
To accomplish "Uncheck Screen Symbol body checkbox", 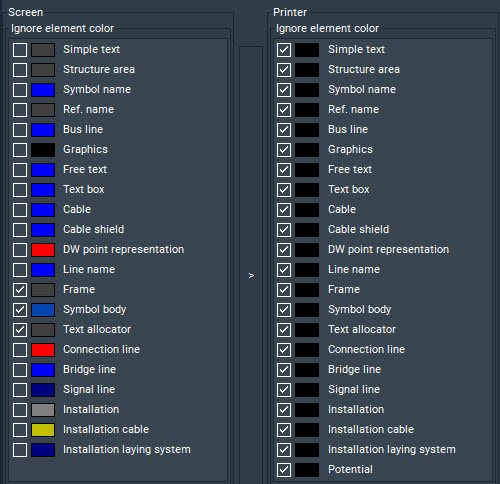I will (20, 310).
